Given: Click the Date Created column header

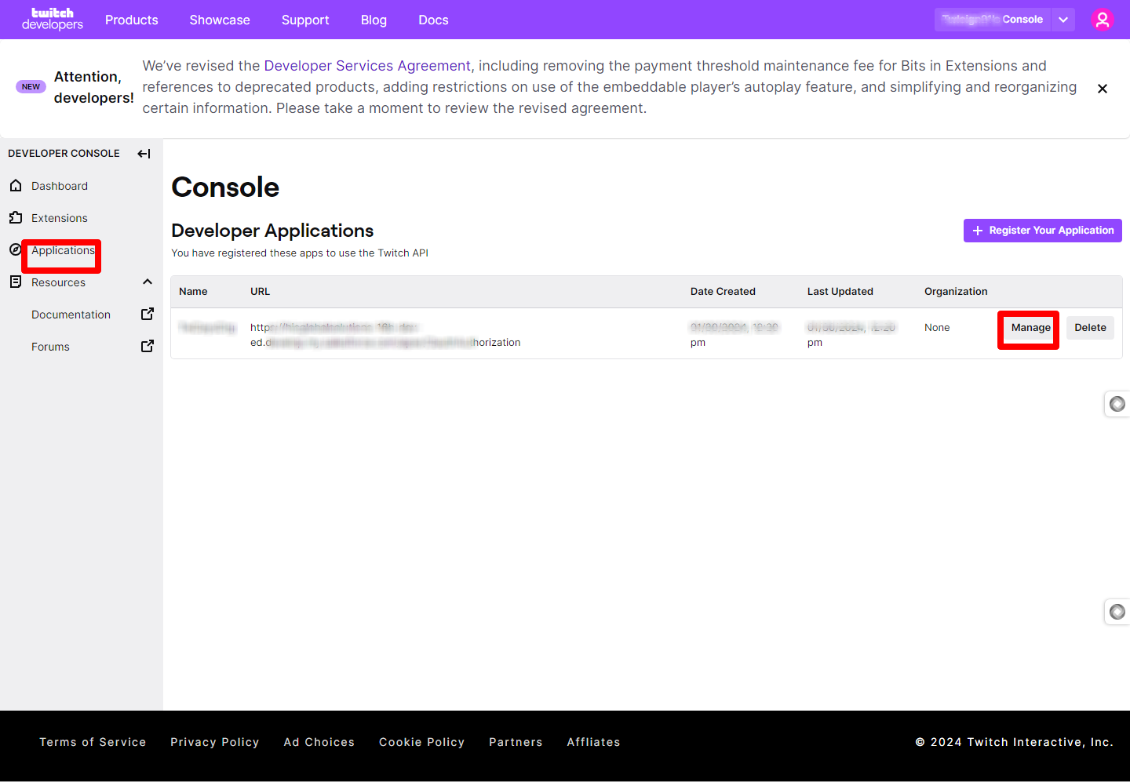Looking at the screenshot, I should tap(723, 291).
